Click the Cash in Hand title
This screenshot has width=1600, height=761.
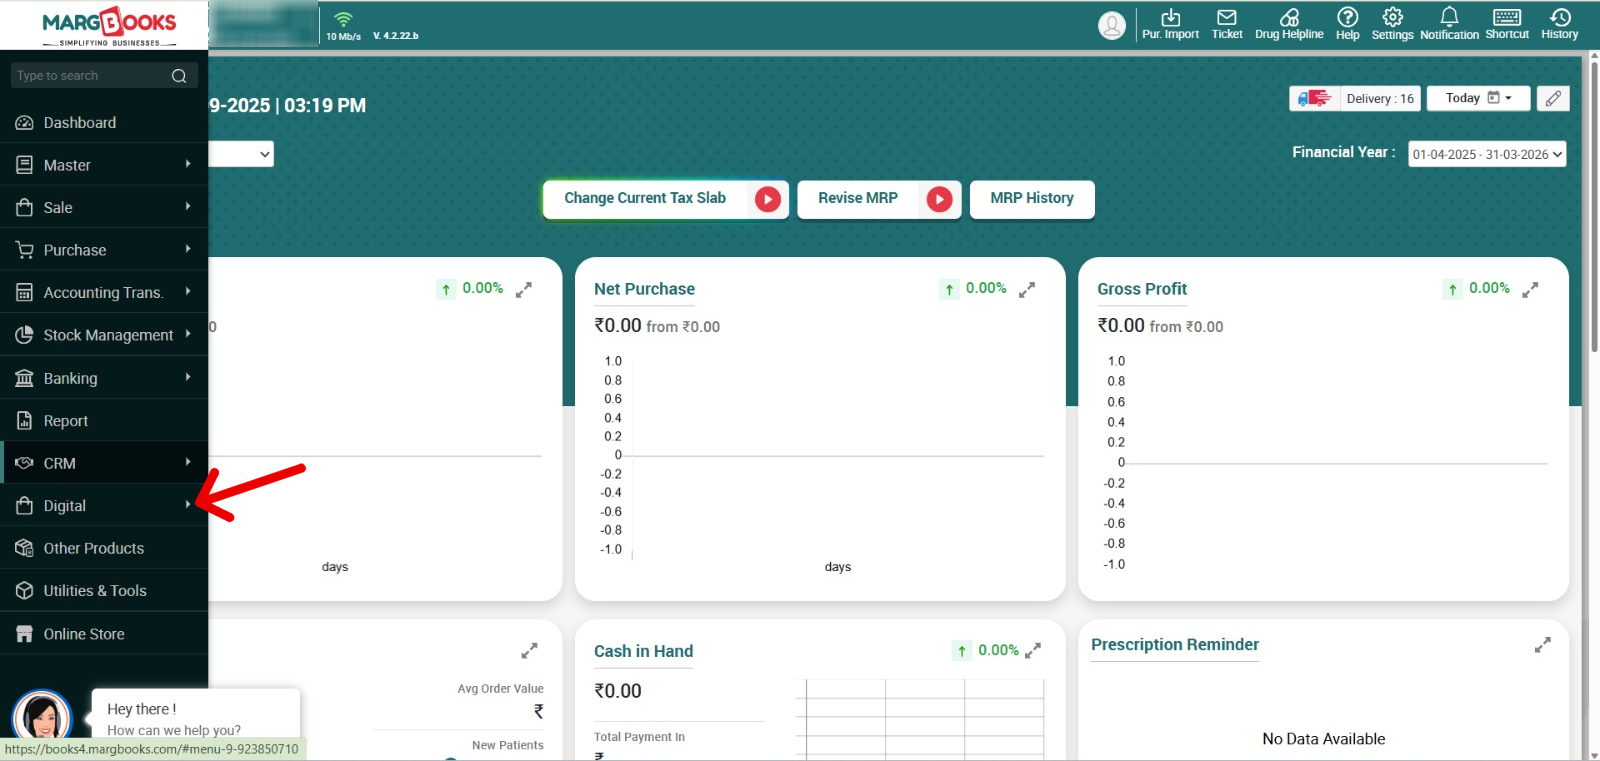pos(643,652)
